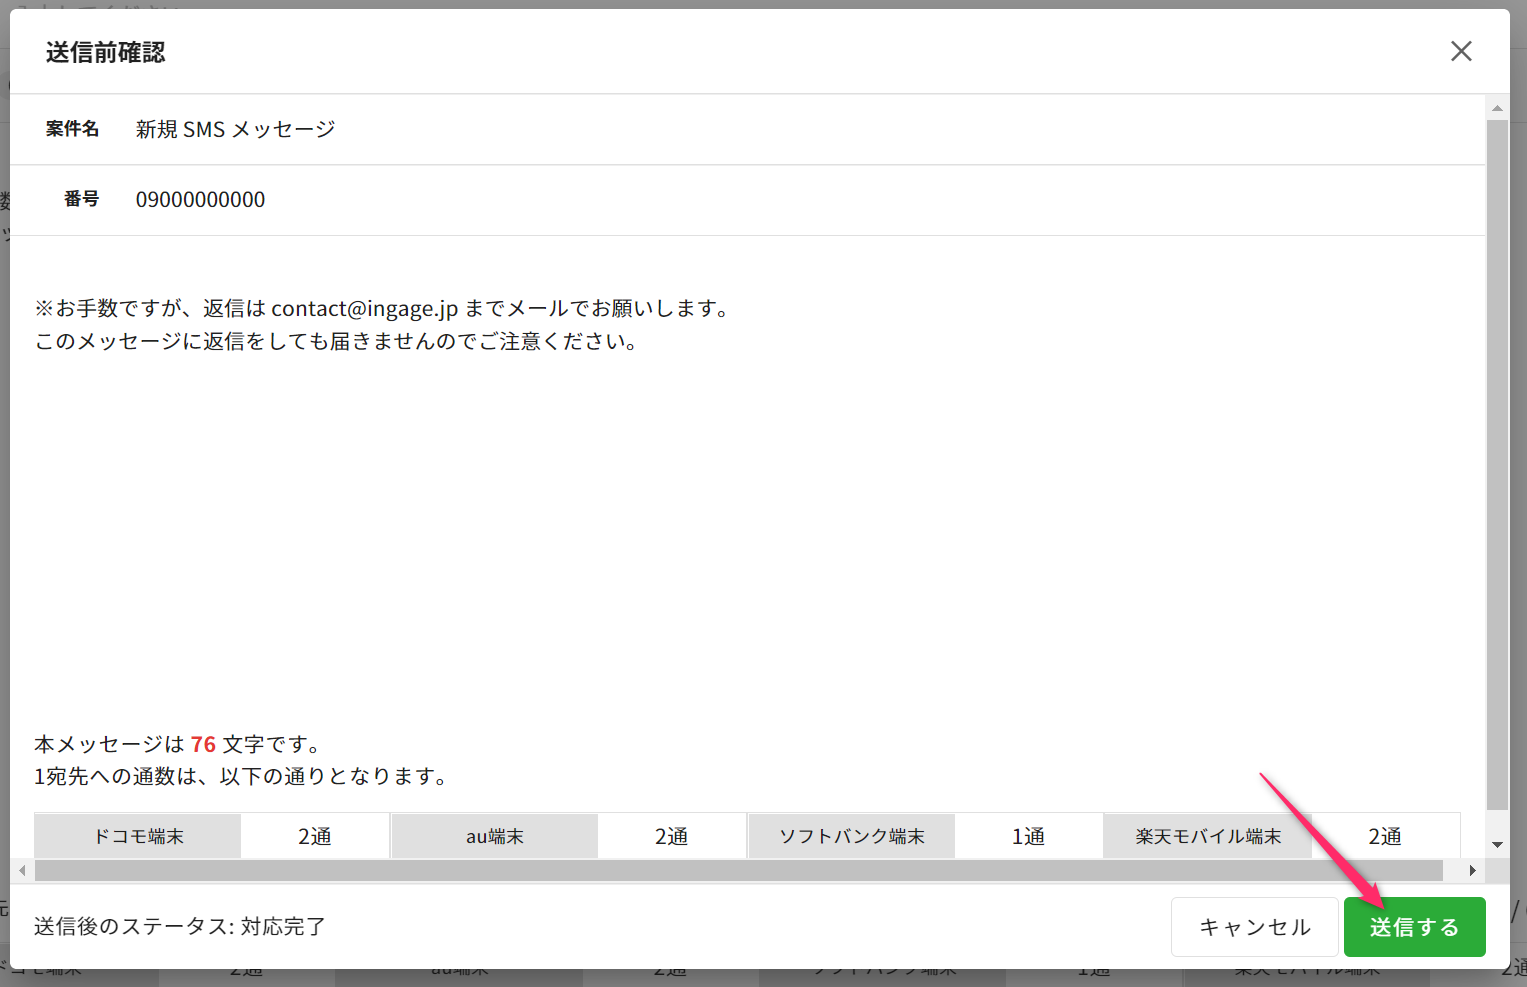Screen dimensions: 1527x987
Task: Click the horizontal scrollbar left arrow
Action: tap(22, 871)
